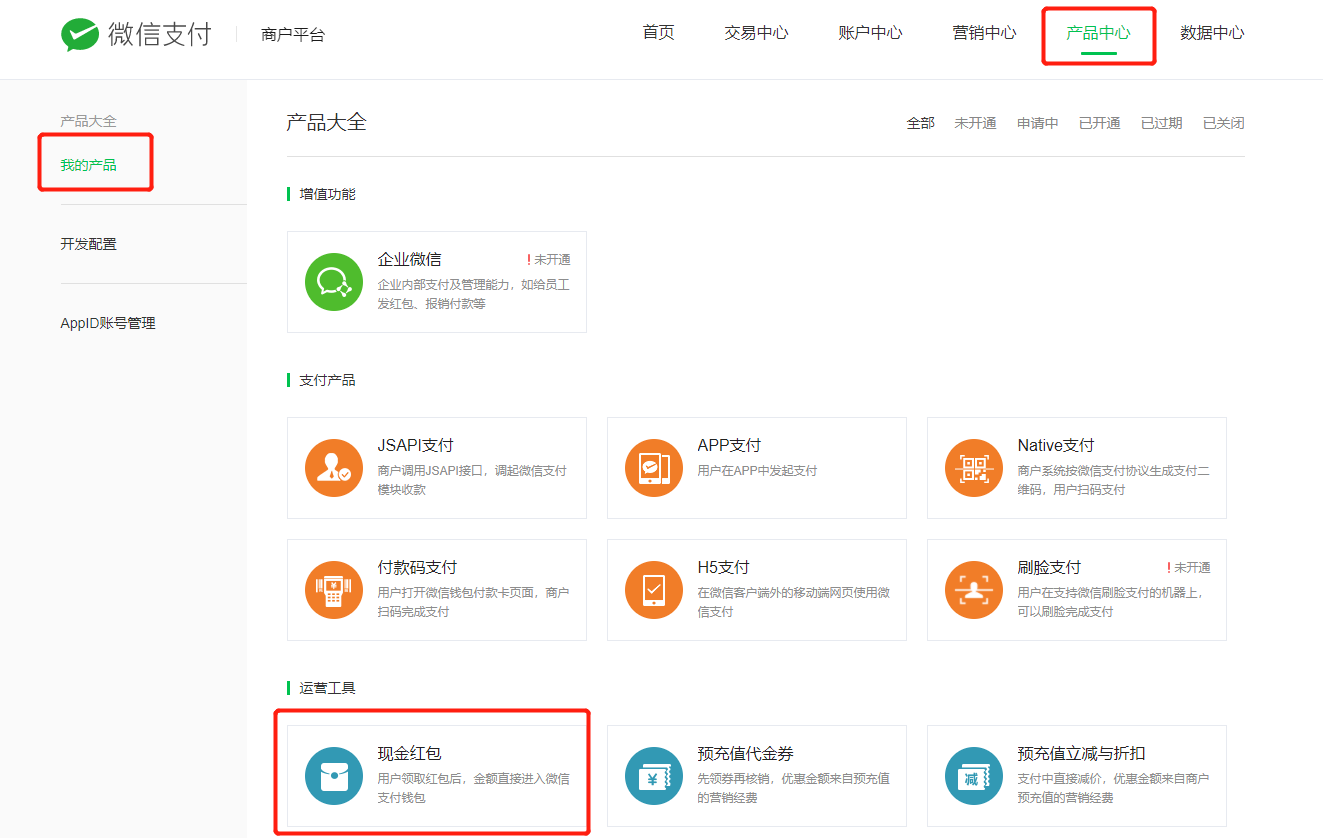The image size is (1323, 838).
Task: Open the 付款码支付 product title
Action: coord(417,567)
